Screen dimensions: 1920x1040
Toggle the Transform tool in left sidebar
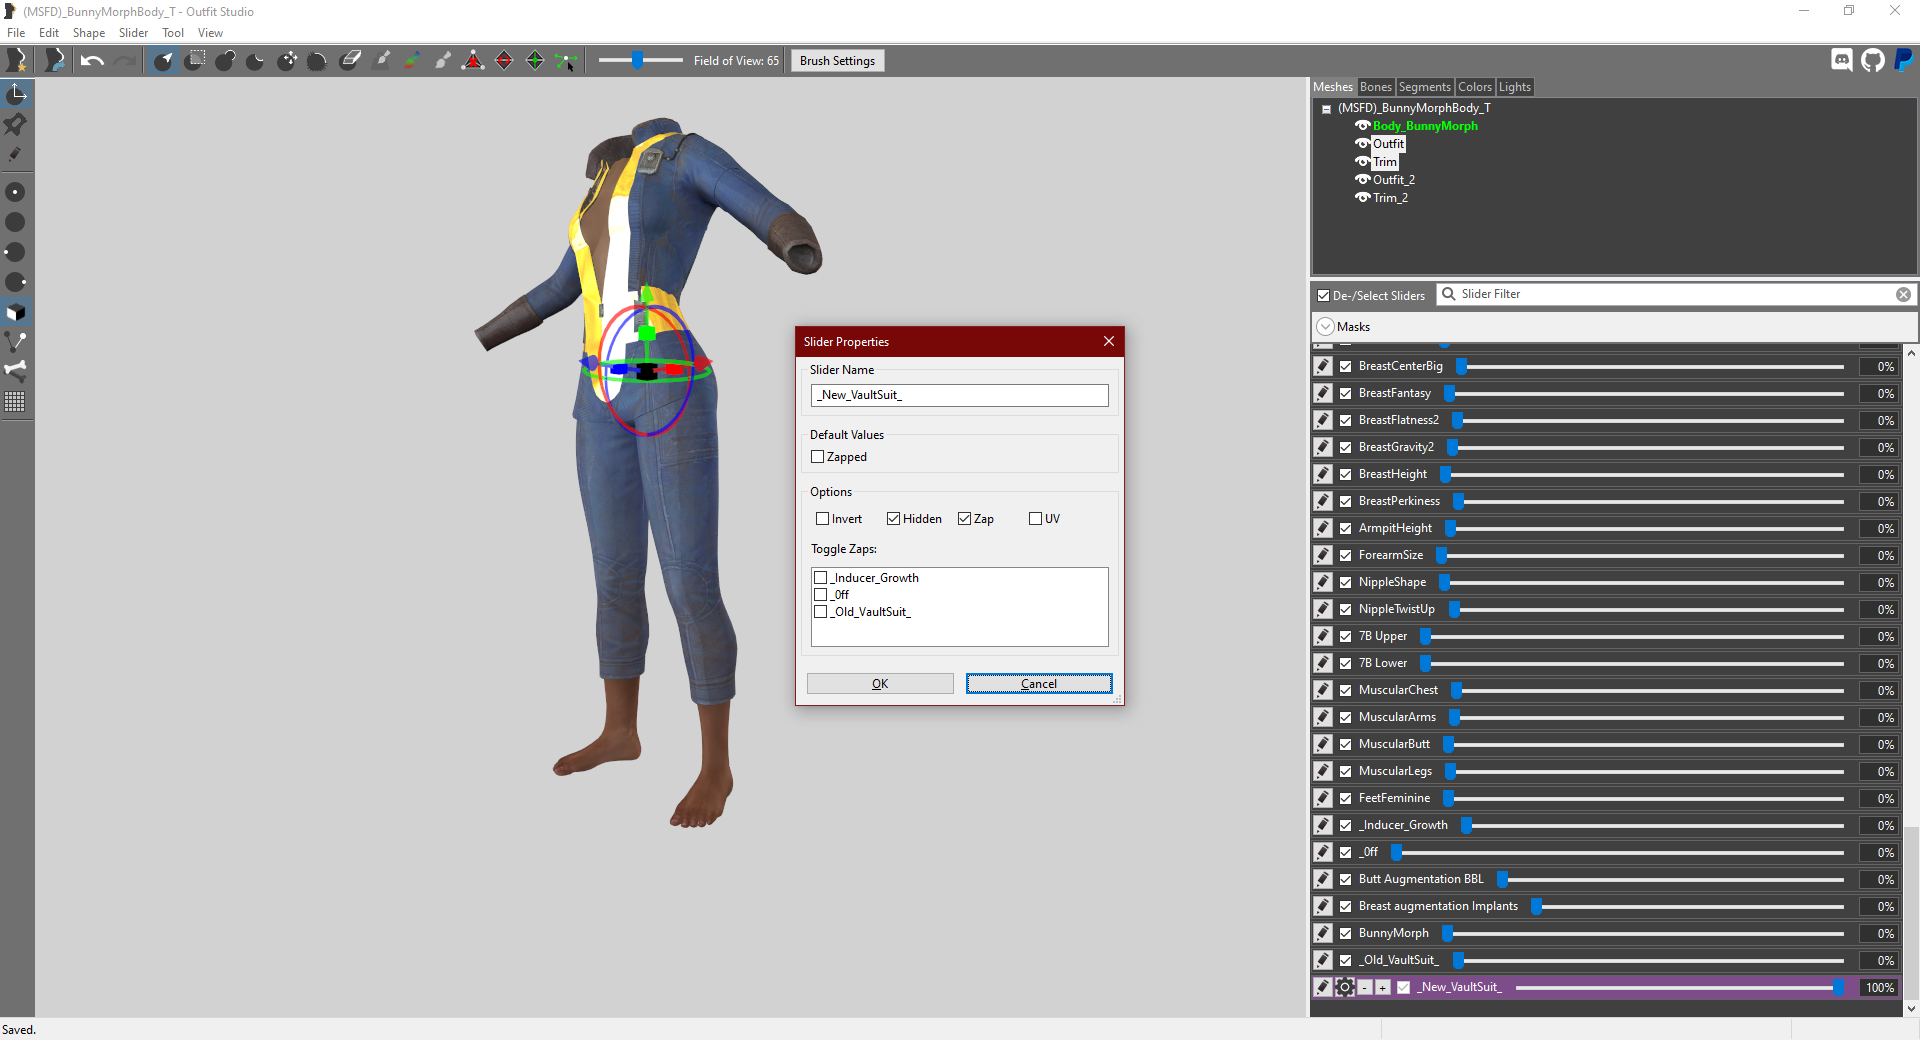pyautogui.click(x=16, y=94)
